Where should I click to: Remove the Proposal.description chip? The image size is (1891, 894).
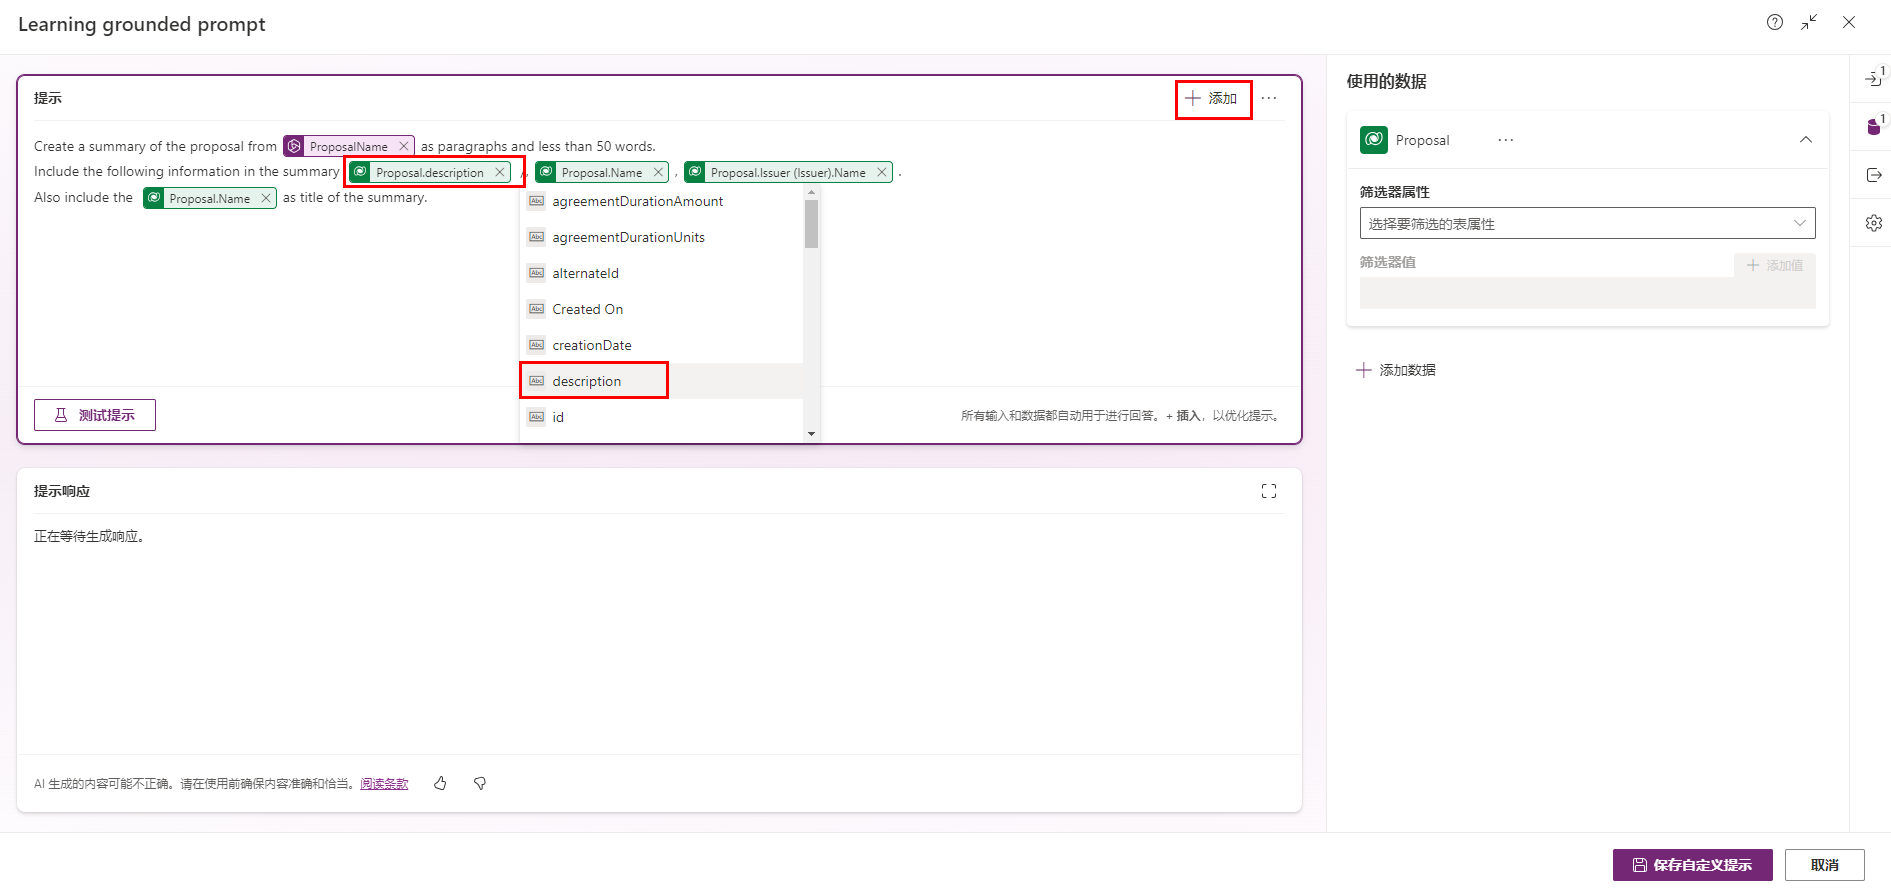pos(500,172)
